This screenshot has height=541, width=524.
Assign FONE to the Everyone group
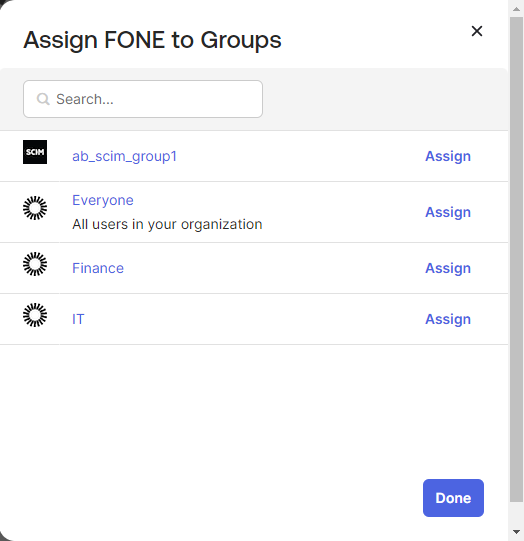(448, 212)
